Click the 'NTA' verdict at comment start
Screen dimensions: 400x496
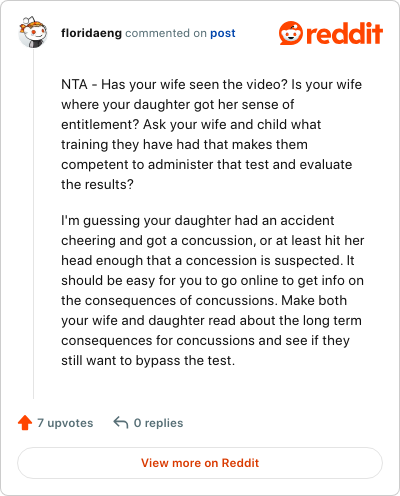[74, 84]
